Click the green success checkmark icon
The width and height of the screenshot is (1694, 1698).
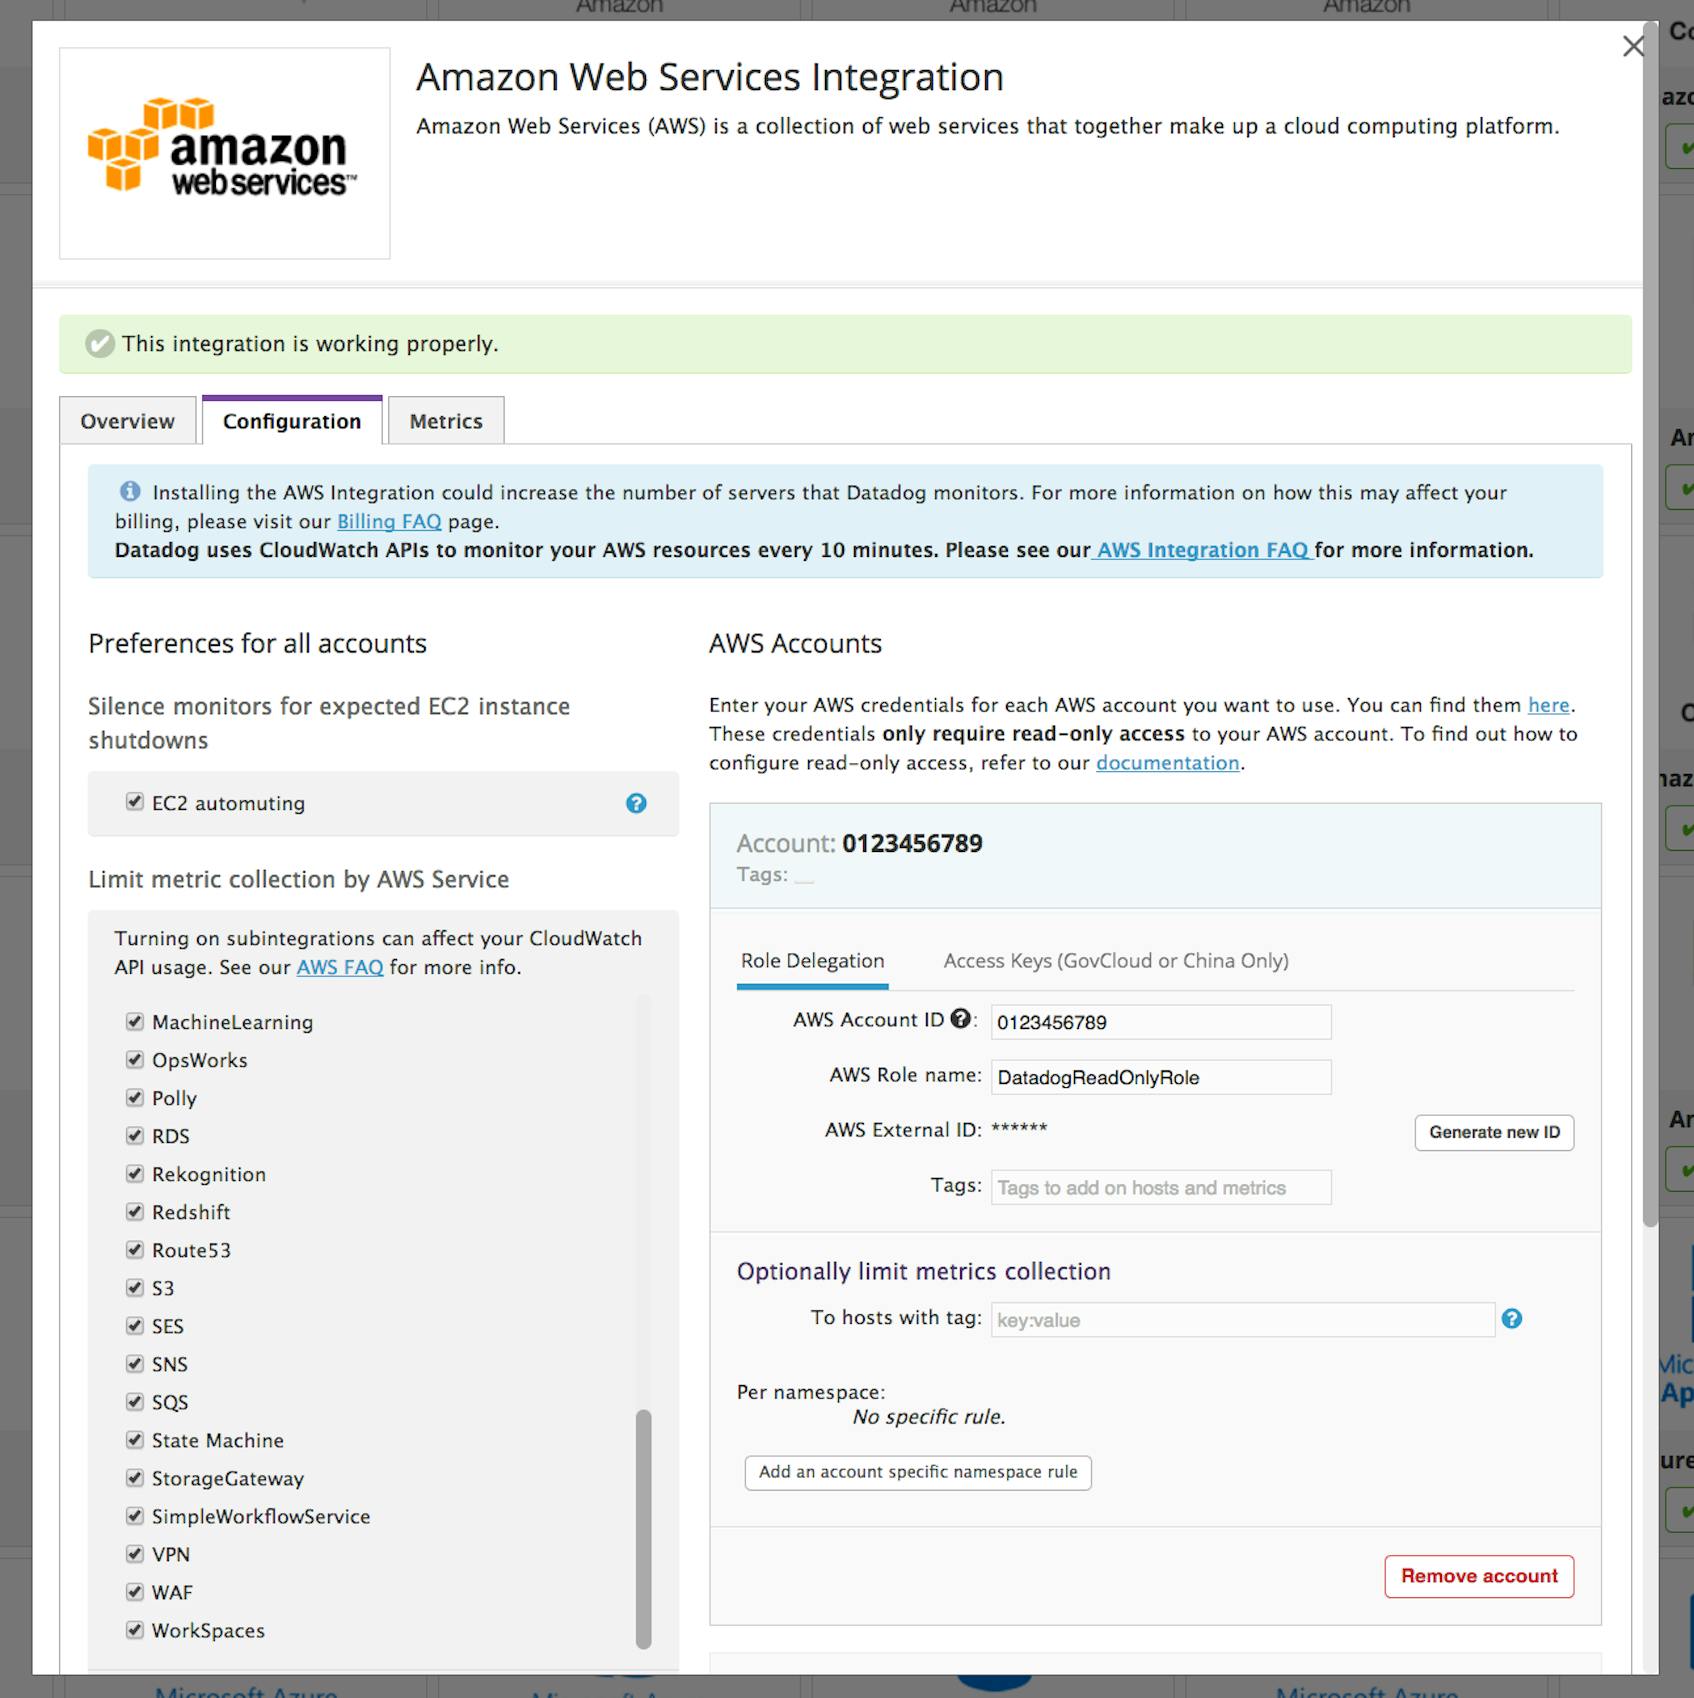click(x=98, y=344)
